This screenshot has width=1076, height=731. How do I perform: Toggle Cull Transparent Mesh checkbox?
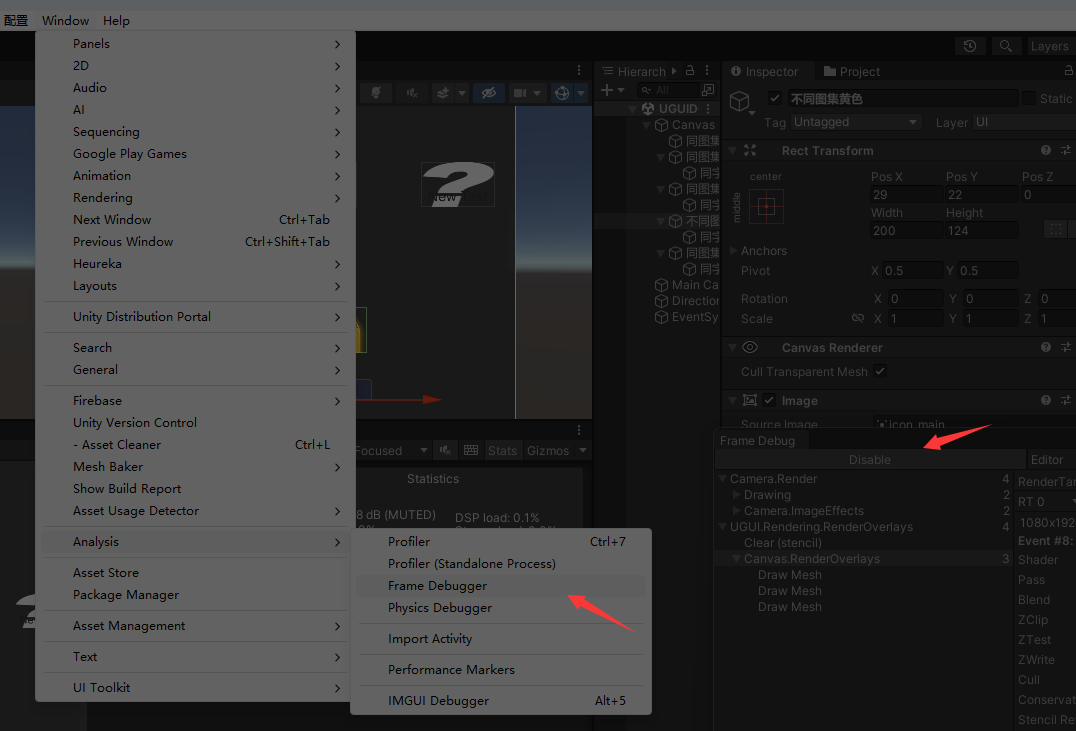[x=880, y=371]
